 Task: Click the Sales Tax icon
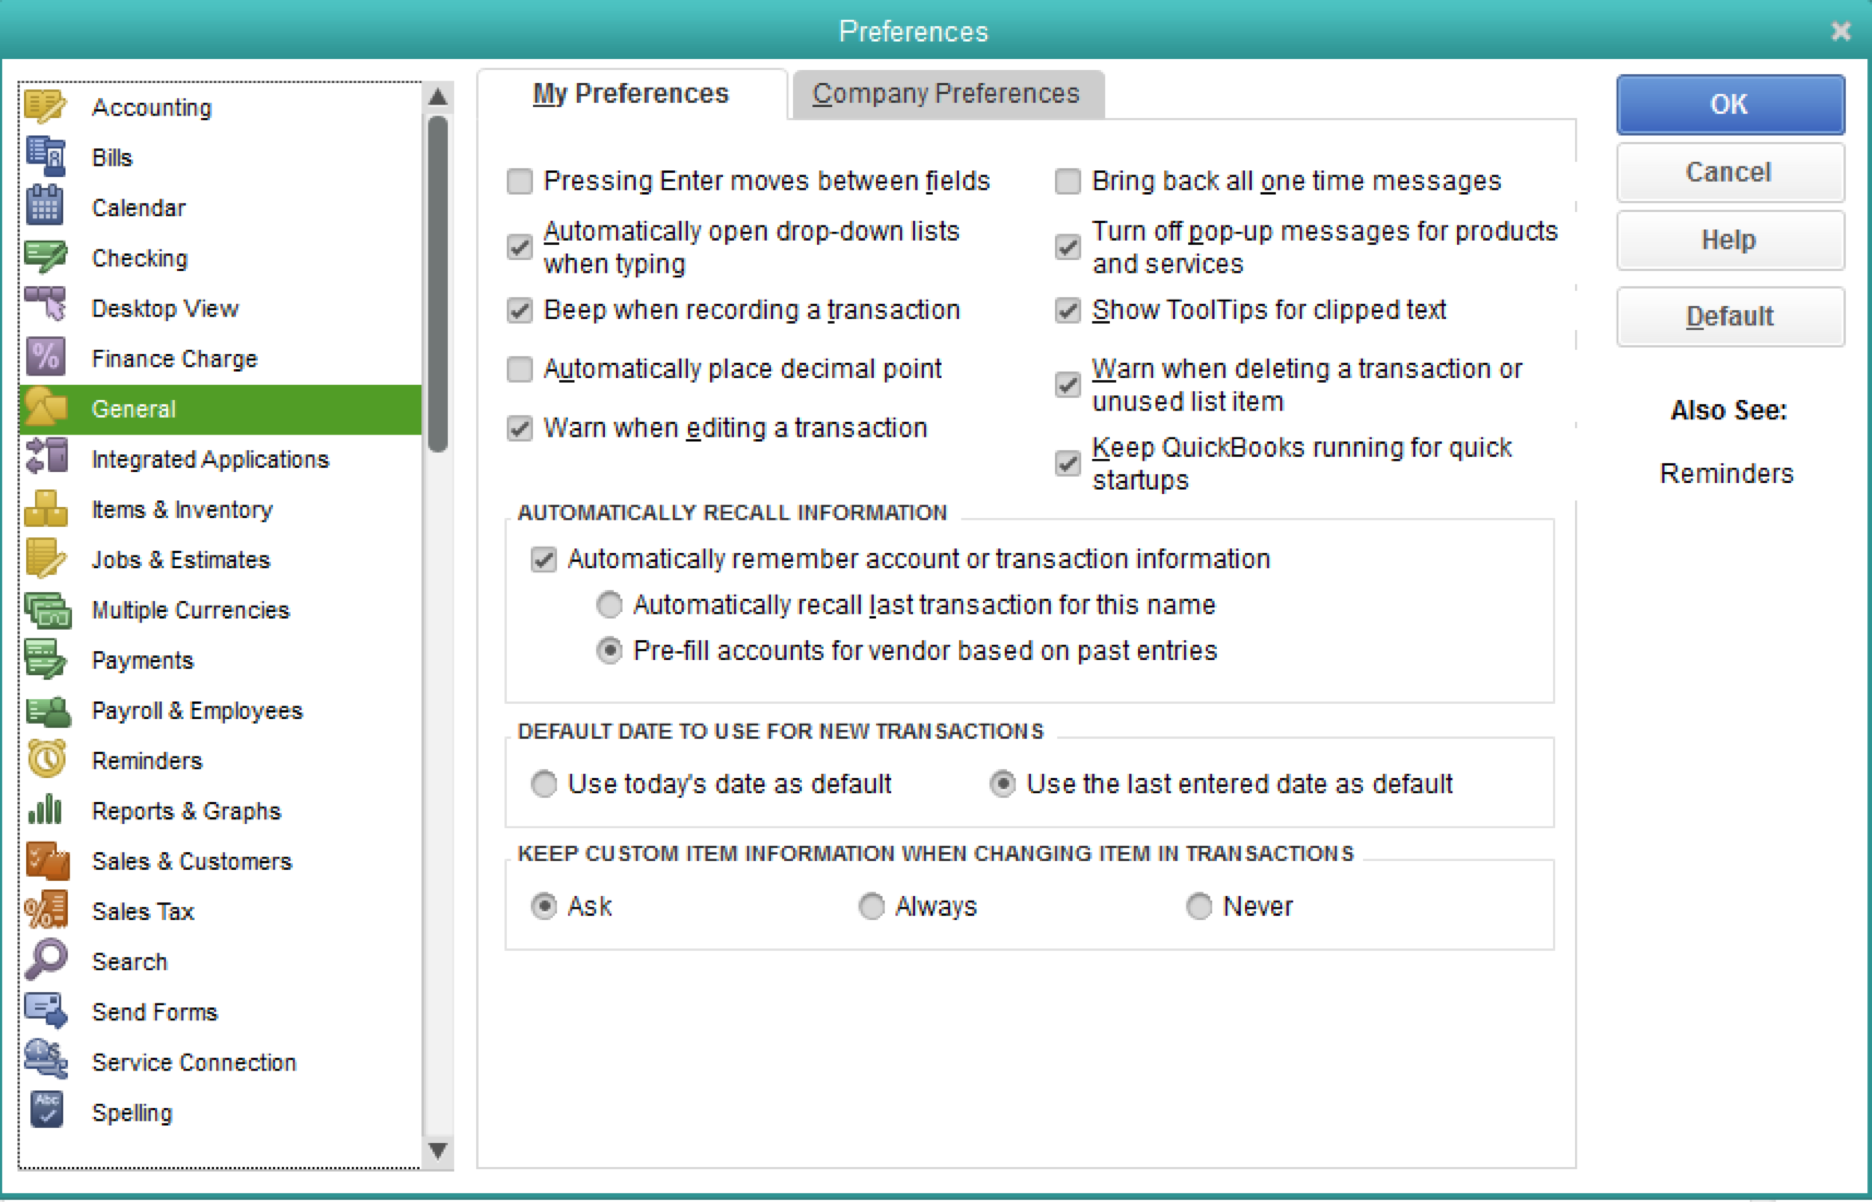click(46, 911)
